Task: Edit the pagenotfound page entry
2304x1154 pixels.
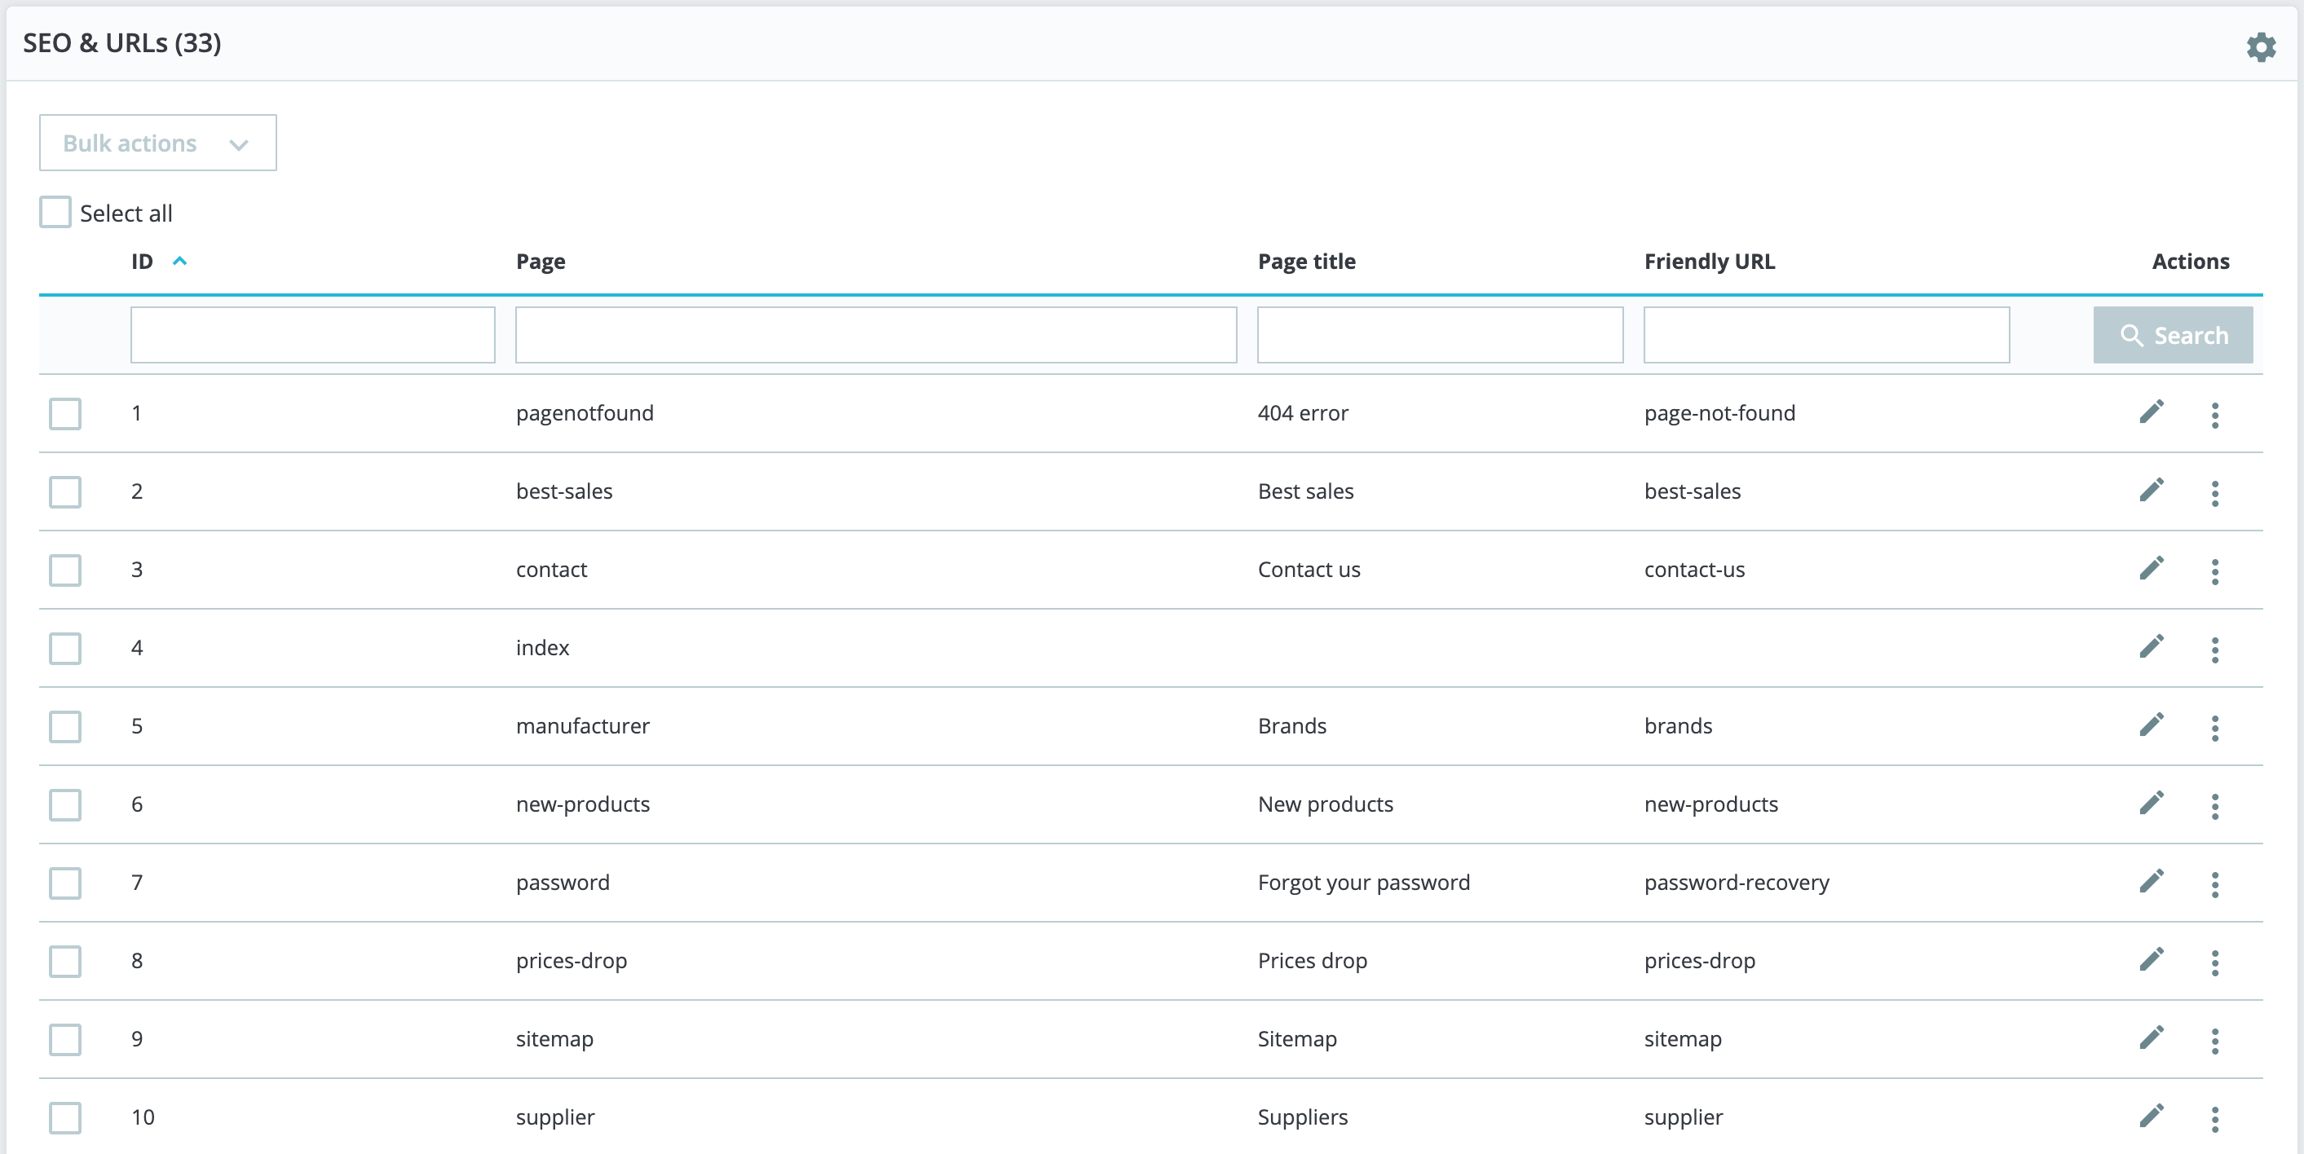Action: tap(2151, 412)
